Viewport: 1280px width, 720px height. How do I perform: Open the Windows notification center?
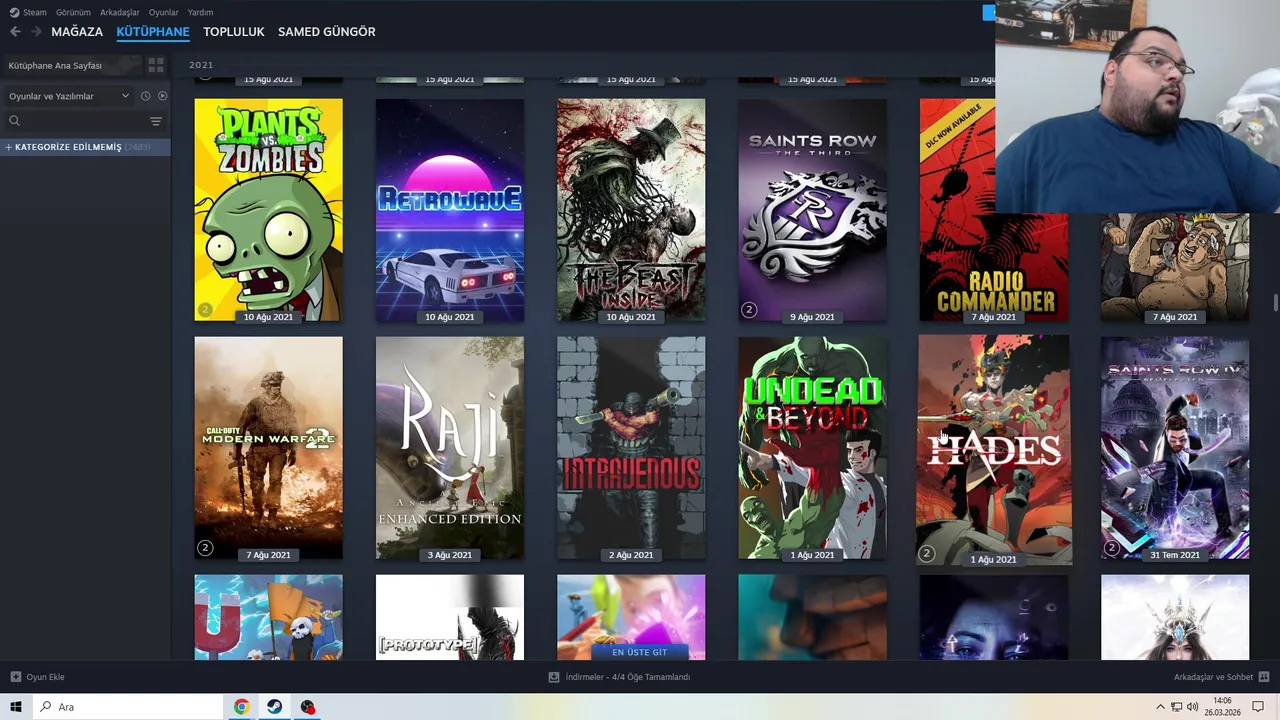click(x=1258, y=707)
